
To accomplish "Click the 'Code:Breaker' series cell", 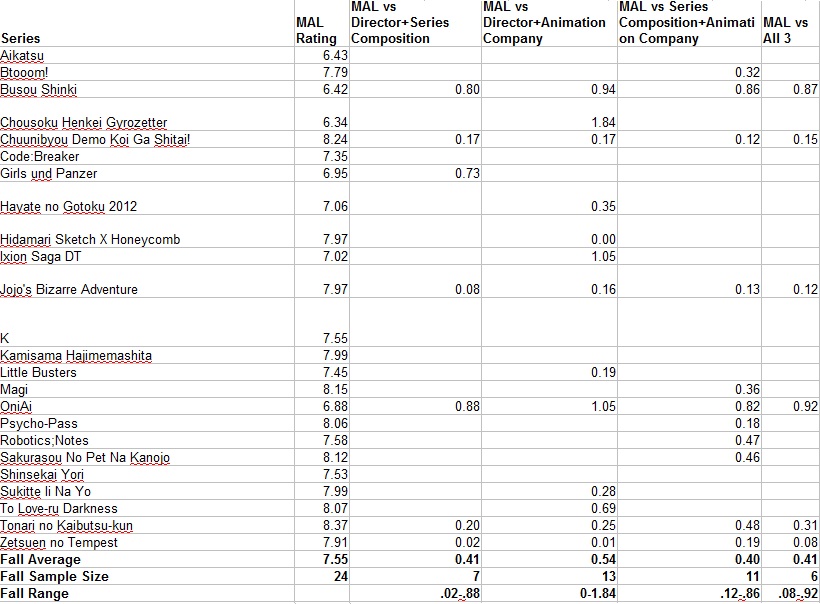I will [x=147, y=156].
